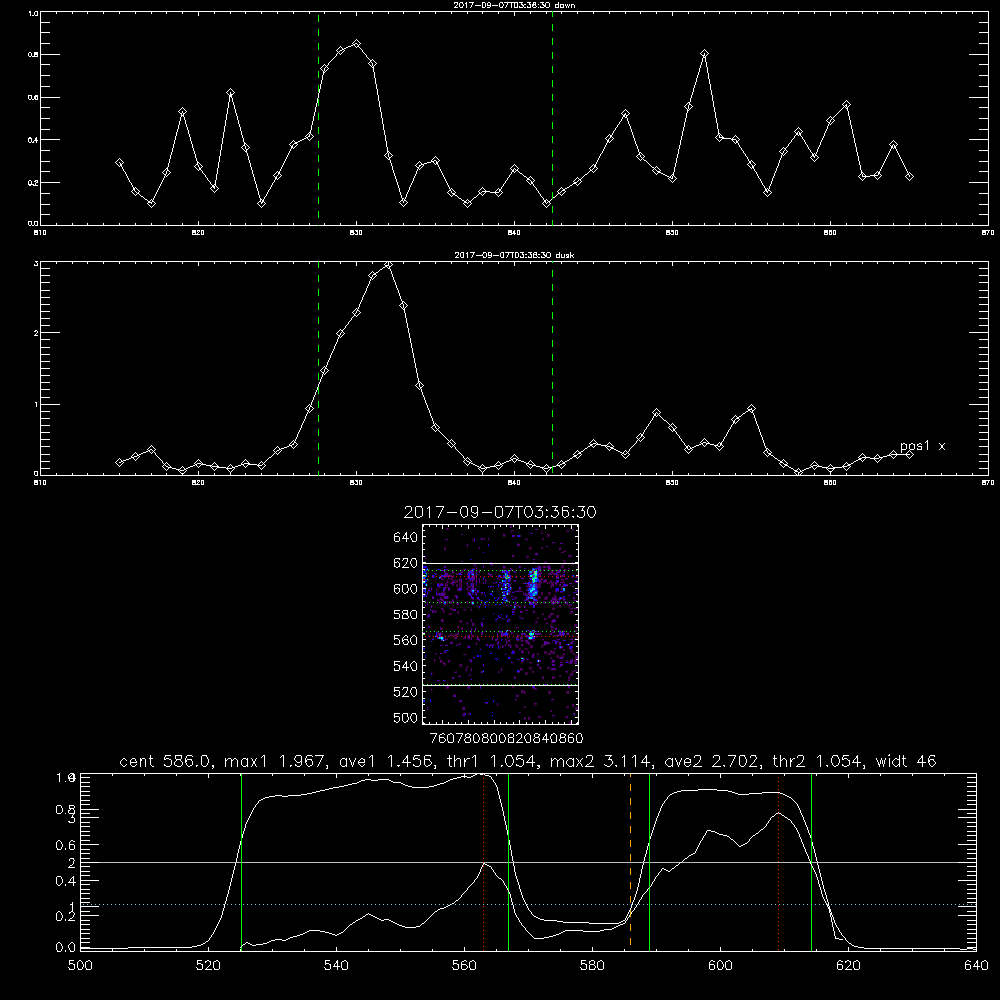1000x1000 pixels.
Task: Click the spectral image titled 2017-09-07T03:36:30
Action: click(x=500, y=624)
